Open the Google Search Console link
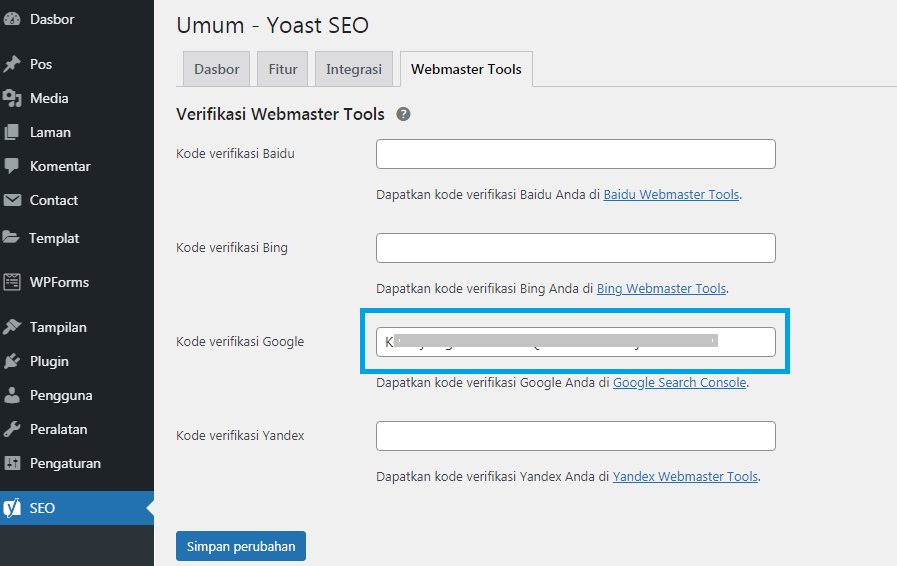 tap(680, 382)
